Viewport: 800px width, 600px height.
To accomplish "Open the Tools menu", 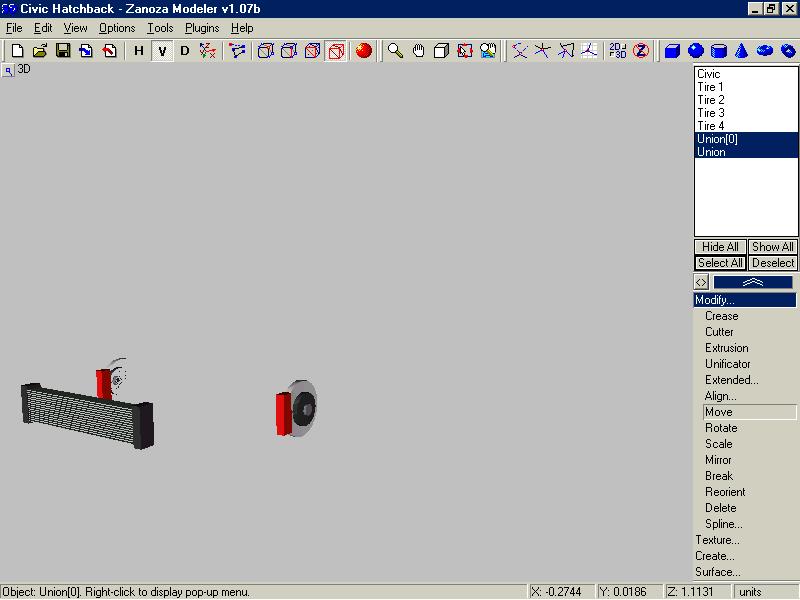I will 160,28.
